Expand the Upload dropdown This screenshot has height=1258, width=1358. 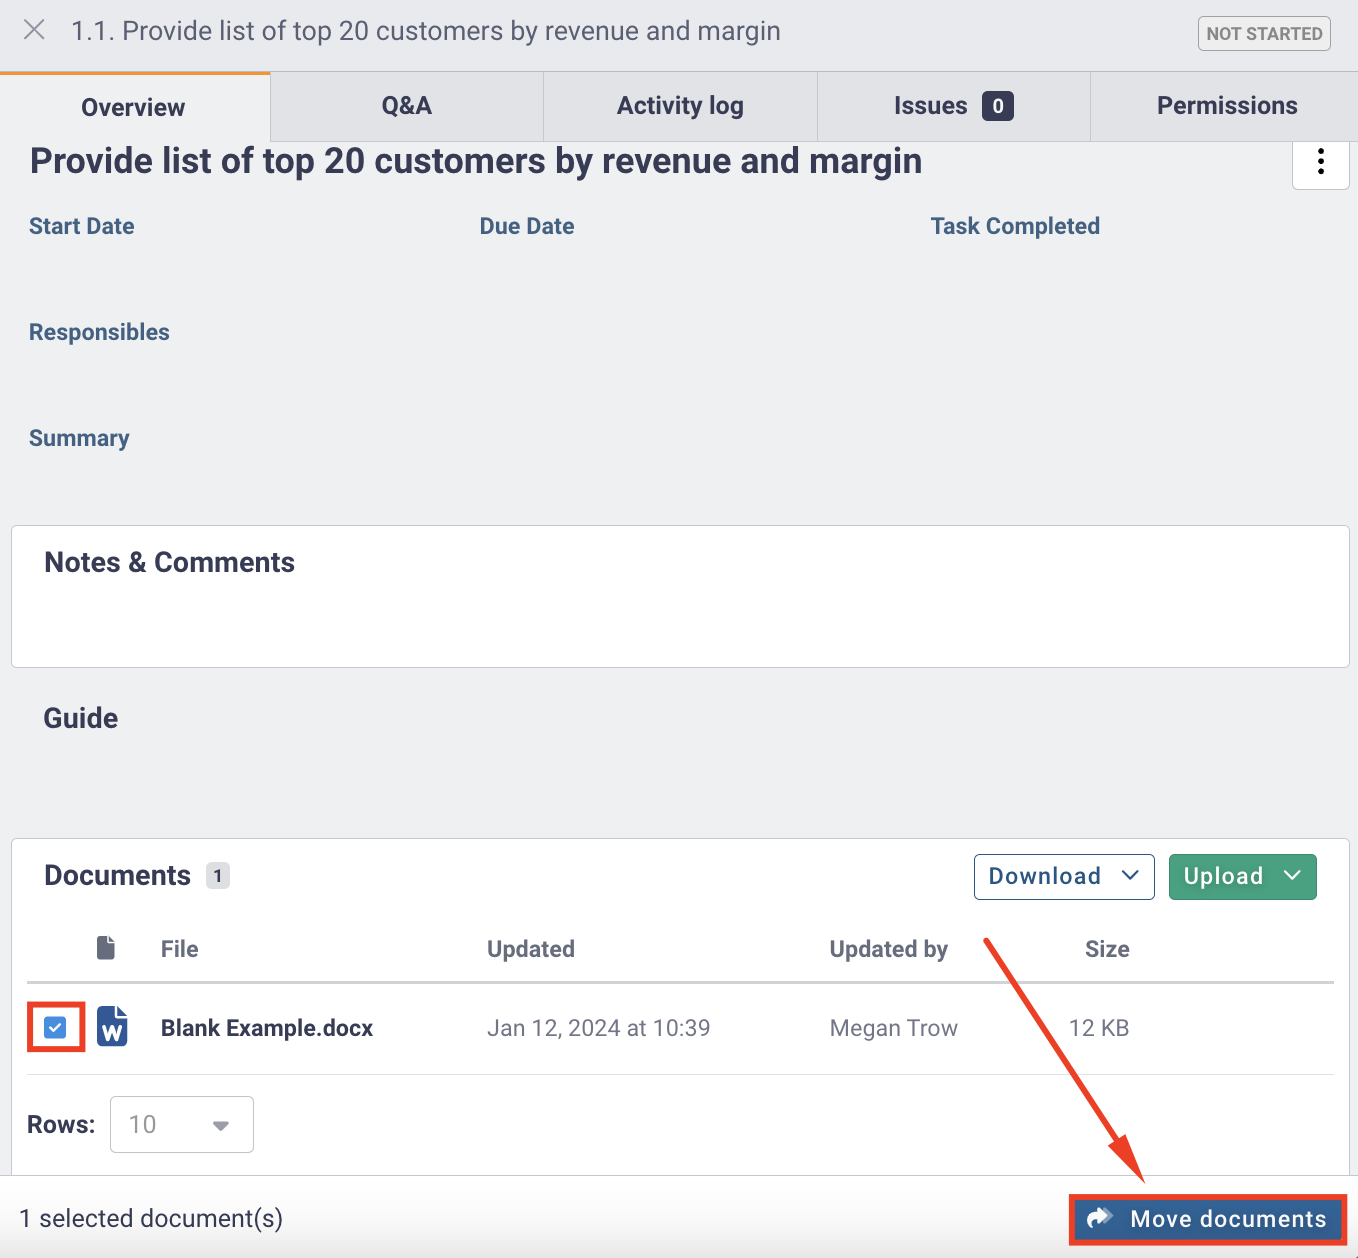[x=1242, y=876]
